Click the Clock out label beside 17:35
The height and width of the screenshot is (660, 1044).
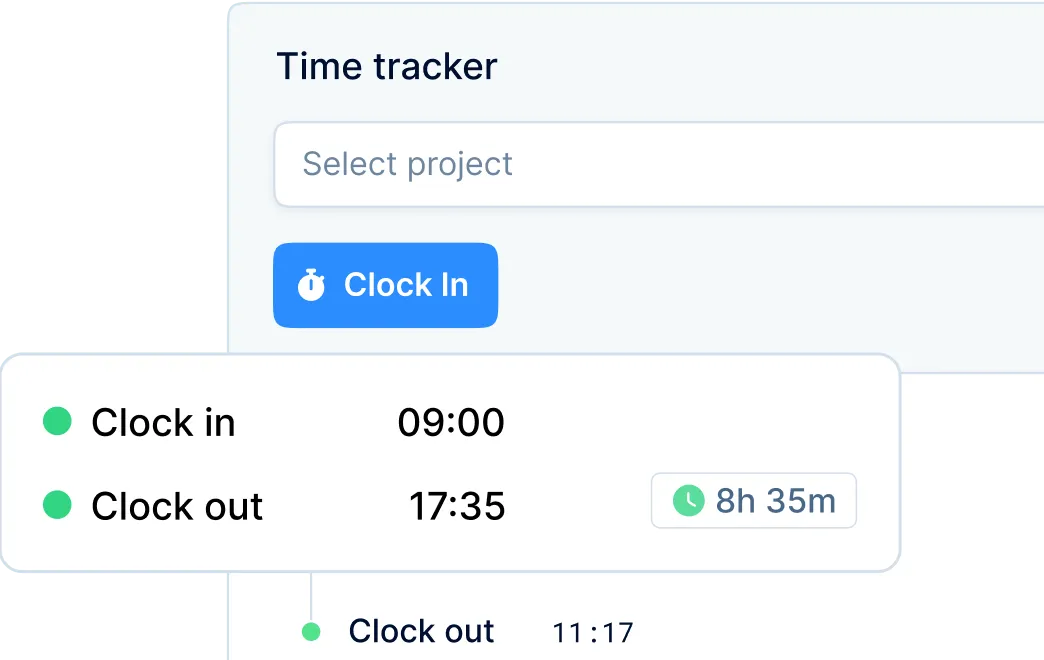click(177, 507)
